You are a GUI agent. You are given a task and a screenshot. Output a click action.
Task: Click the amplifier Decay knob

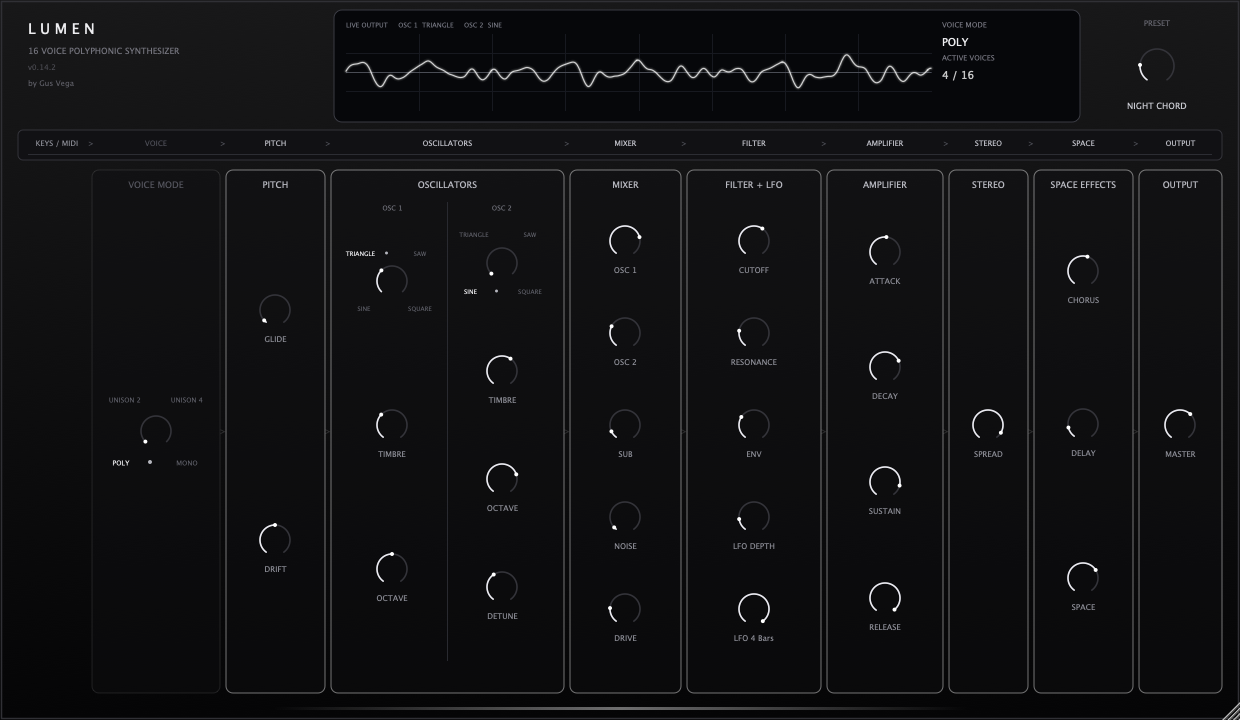pyautogui.click(x=885, y=367)
